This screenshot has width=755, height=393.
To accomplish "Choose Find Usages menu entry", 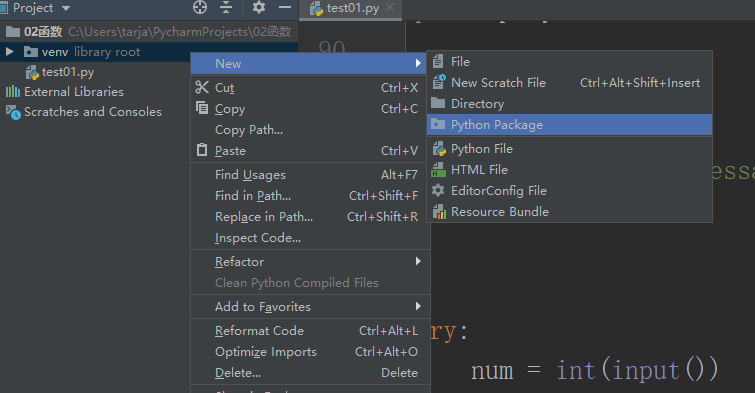I will (x=309, y=175).
